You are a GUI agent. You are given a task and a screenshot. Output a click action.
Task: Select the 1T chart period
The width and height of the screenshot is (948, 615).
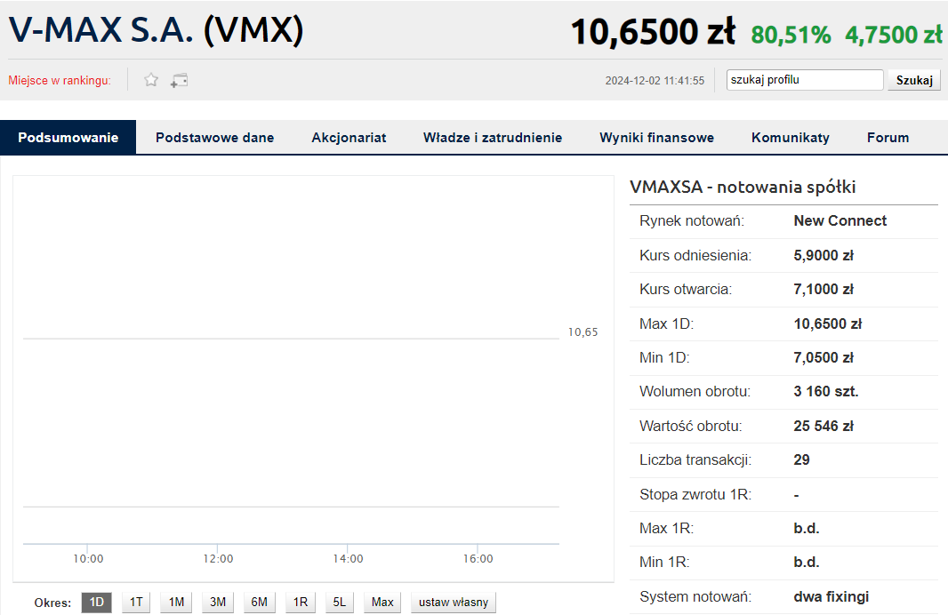[136, 602]
